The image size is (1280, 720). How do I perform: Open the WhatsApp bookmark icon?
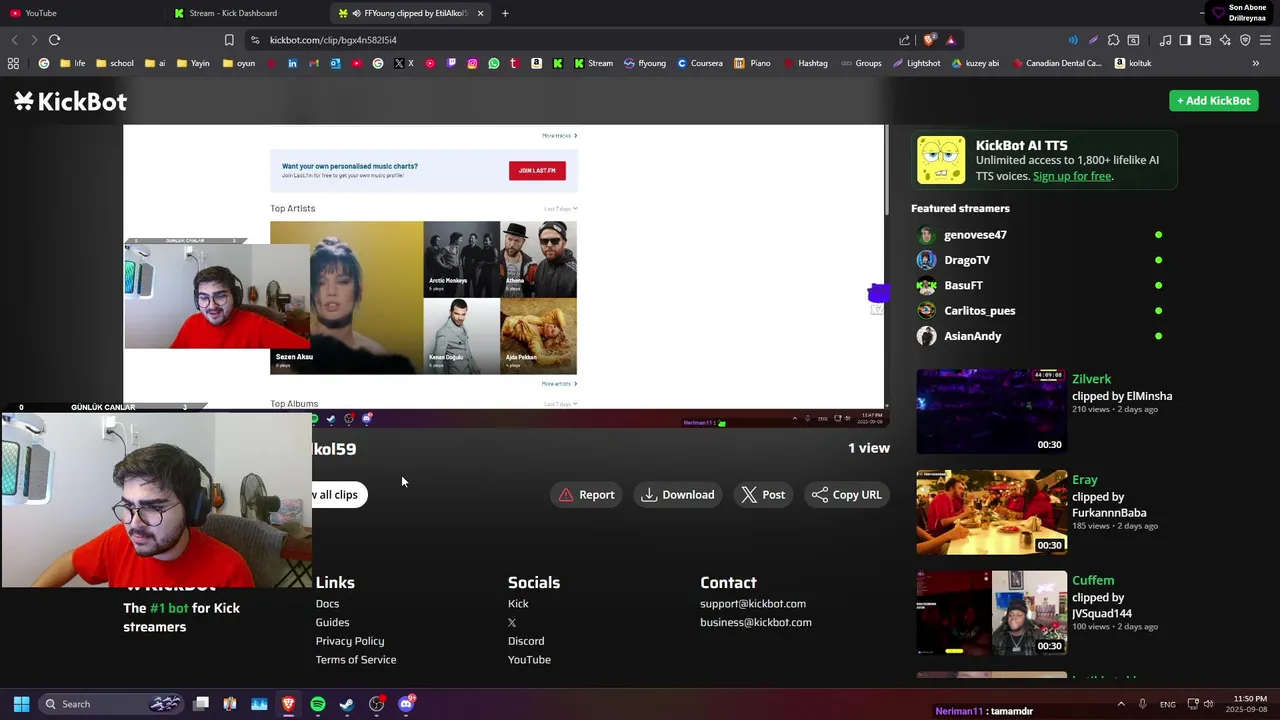493,63
